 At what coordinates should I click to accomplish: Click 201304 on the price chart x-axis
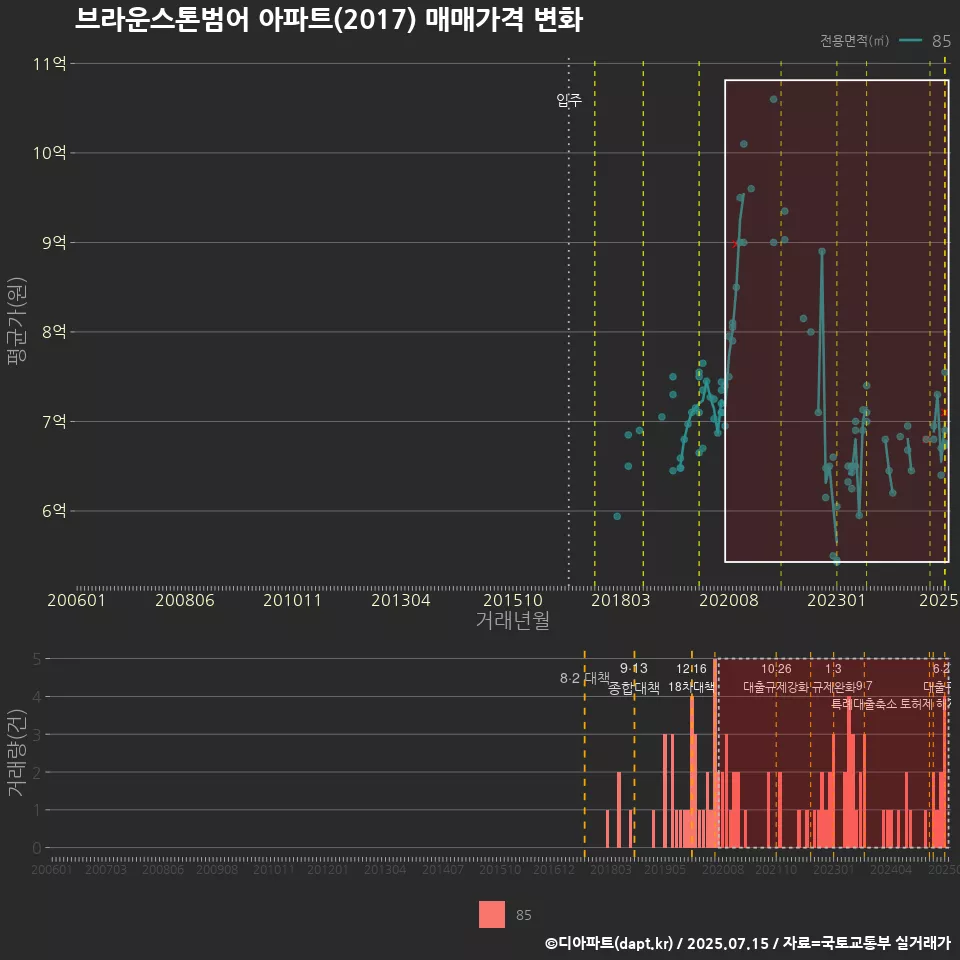400,600
